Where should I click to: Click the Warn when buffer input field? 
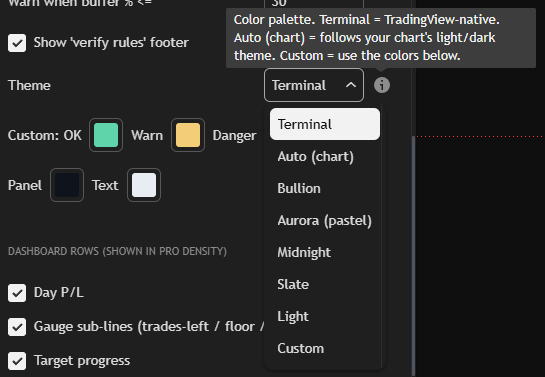click(x=314, y=3)
